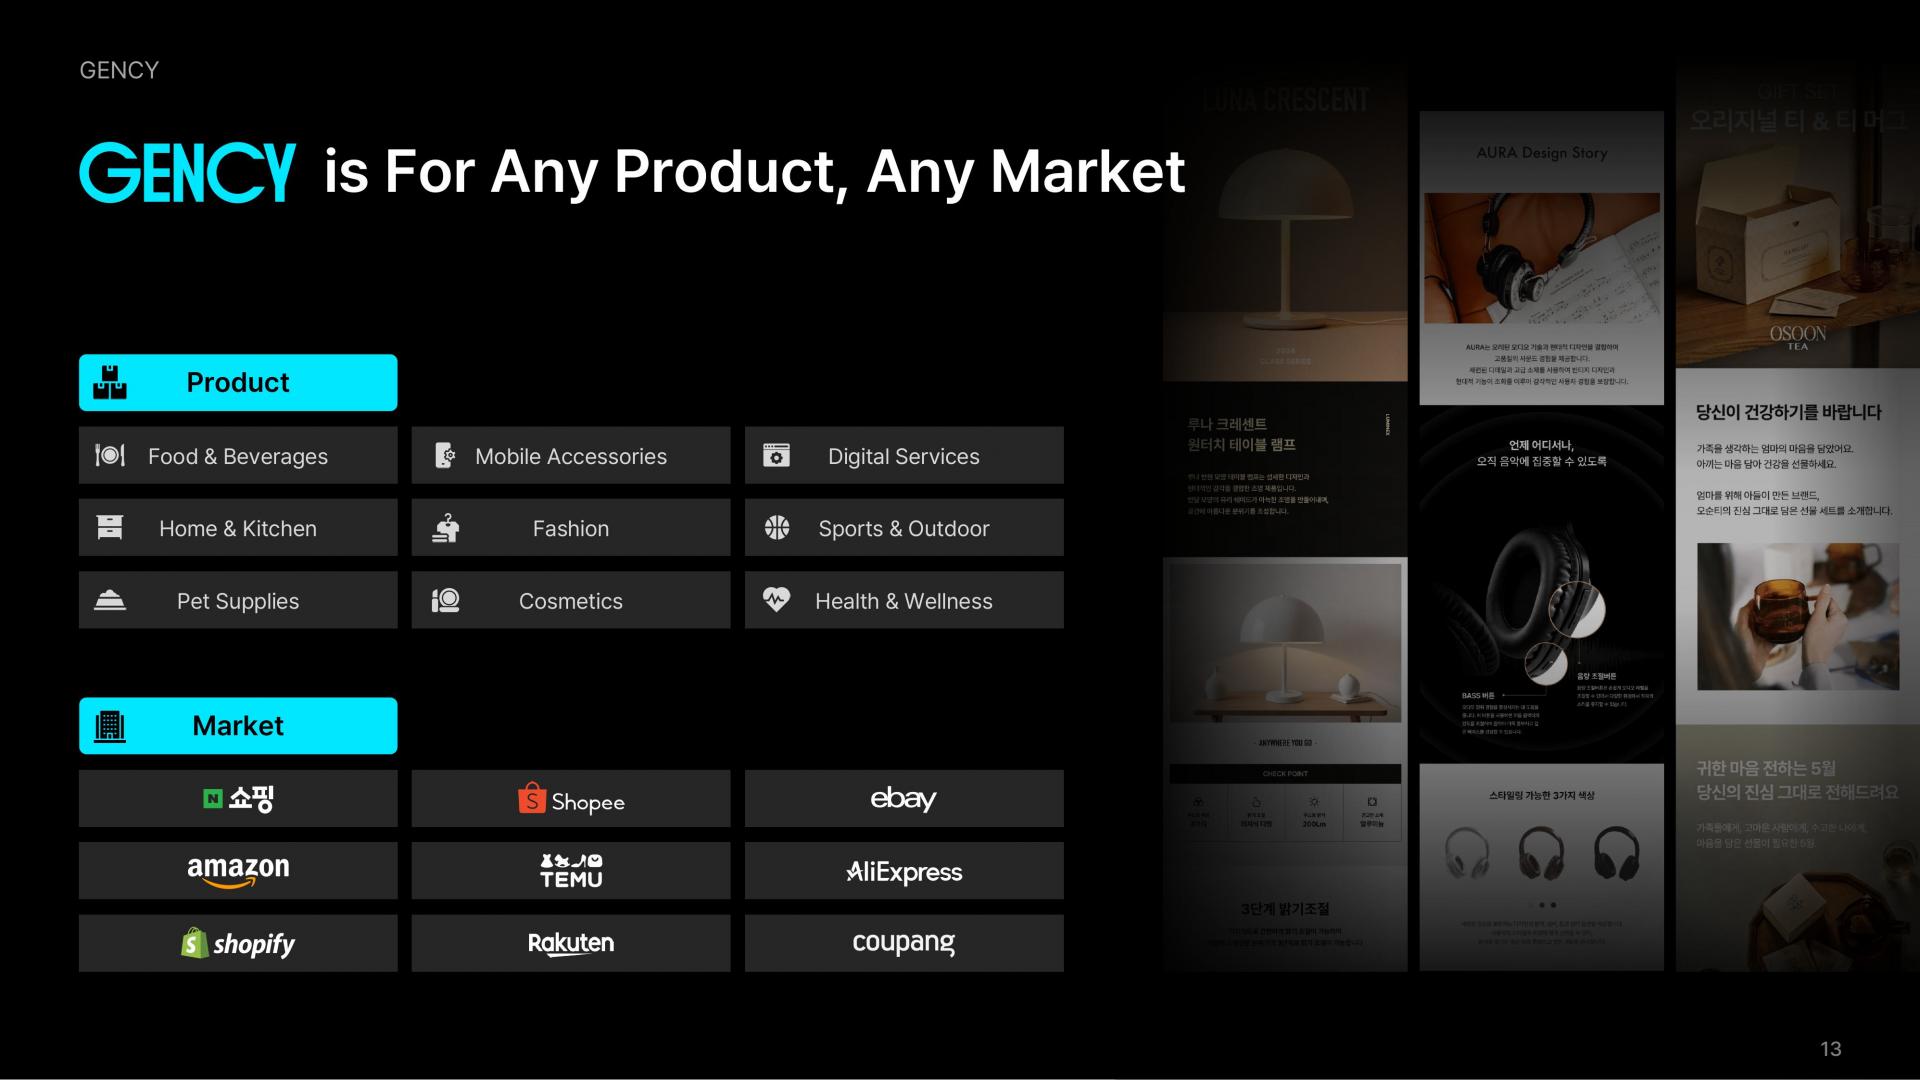Click the amber tea cup photo
The height and width of the screenshot is (1080, 1920).
click(1798, 616)
